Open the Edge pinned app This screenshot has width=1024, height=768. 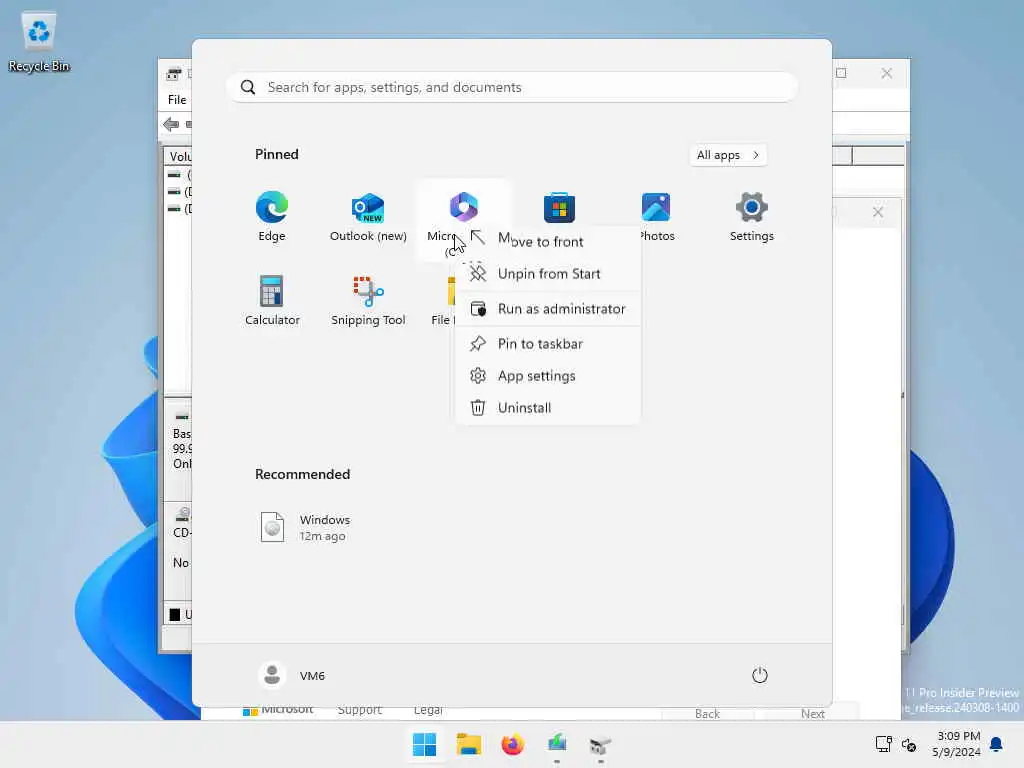coord(272,217)
